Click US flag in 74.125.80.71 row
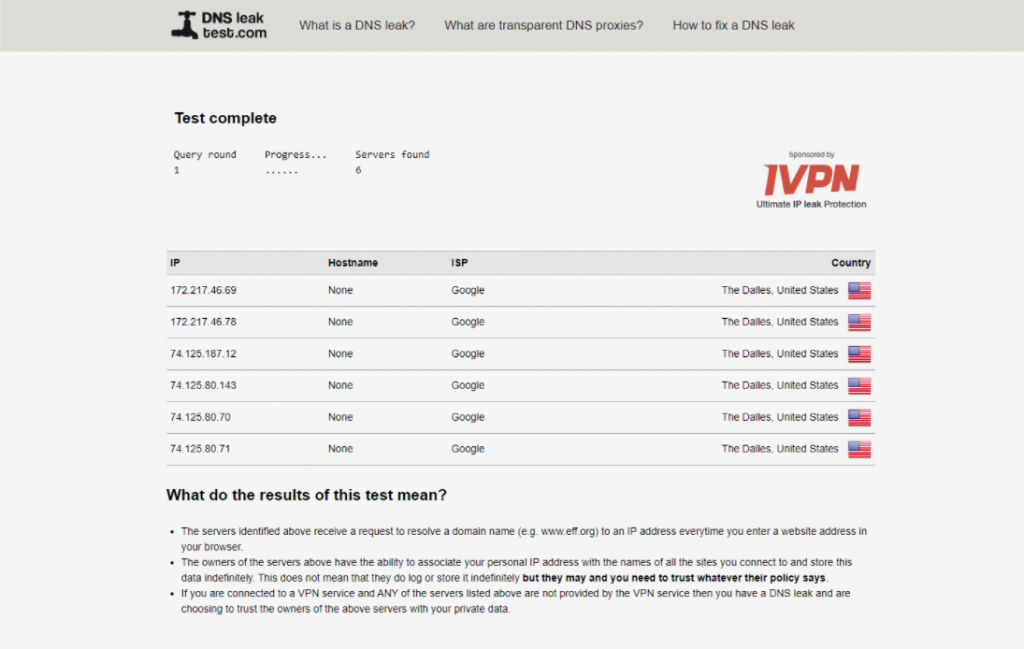The width and height of the screenshot is (1024, 649). [859, 449]
